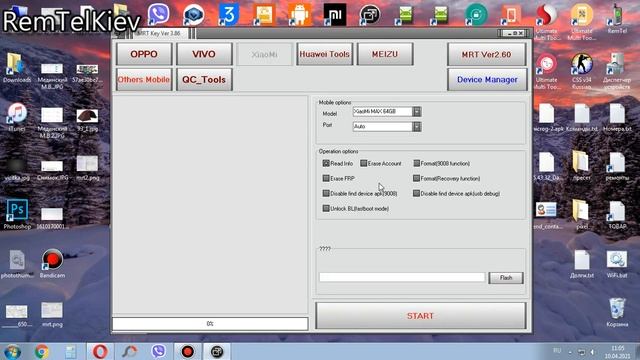The height and width of the screenshot is (360, 640).
Task: Open the Номера.txt file on desktop
Action: point(617,118)
